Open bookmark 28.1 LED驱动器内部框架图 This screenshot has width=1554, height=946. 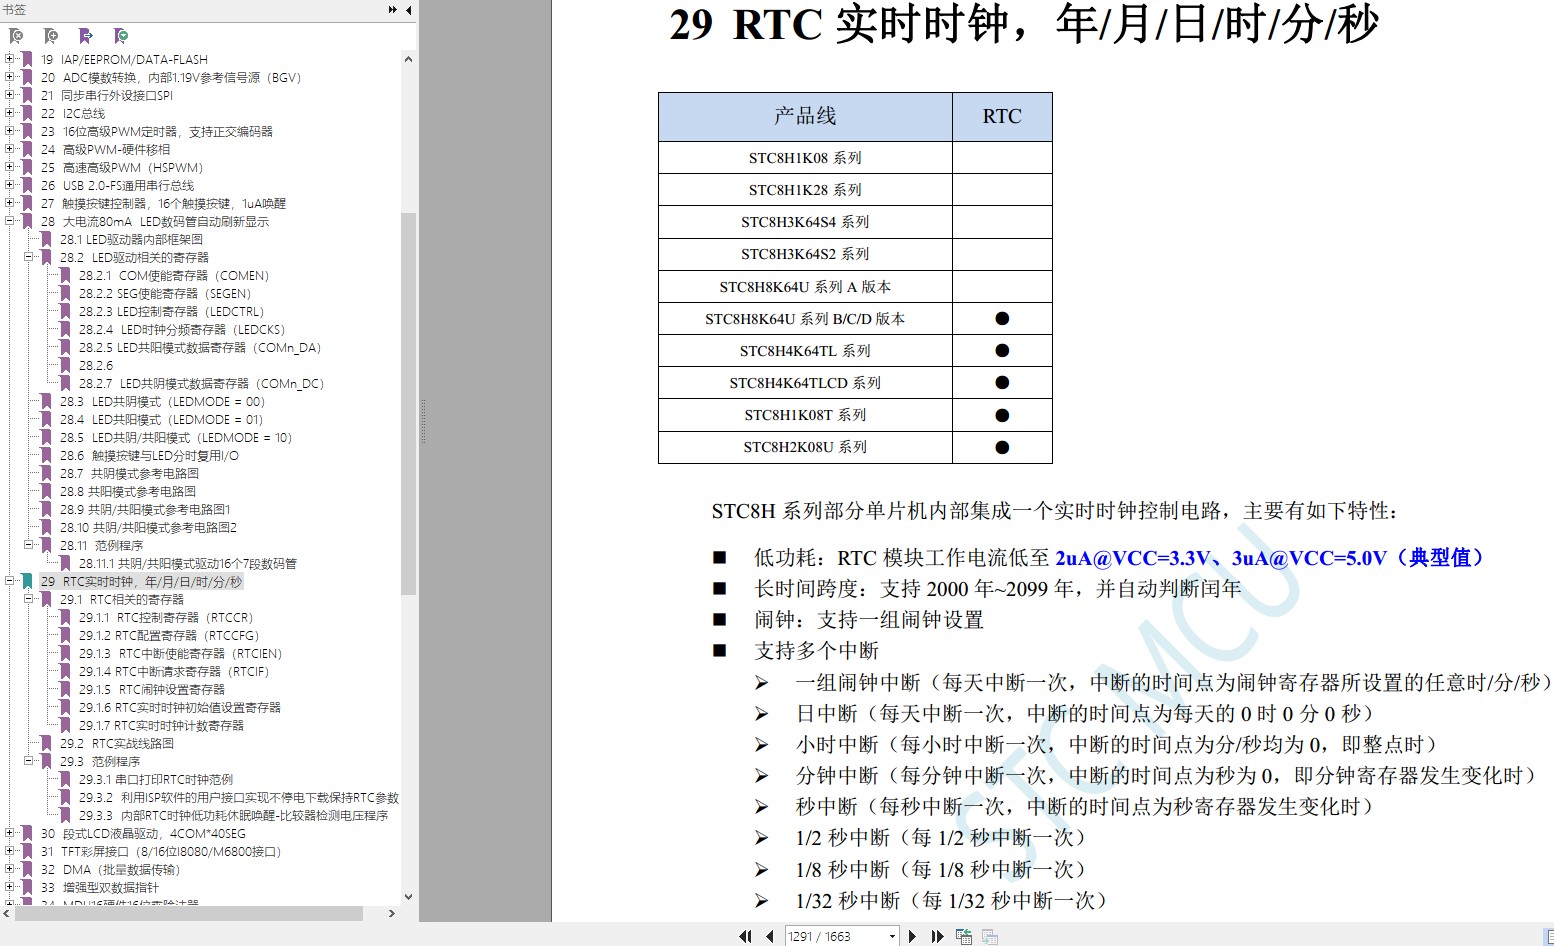(131, 239)
